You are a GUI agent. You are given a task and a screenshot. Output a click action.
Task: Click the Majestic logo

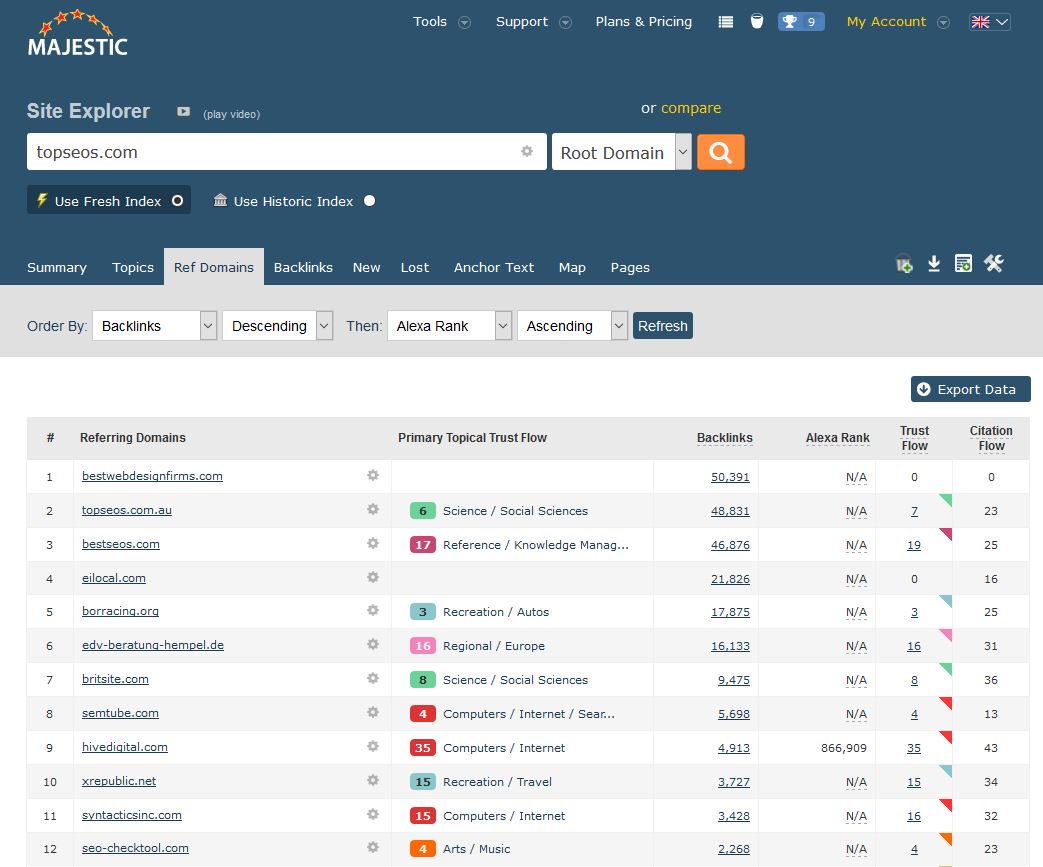pos(77,33)
